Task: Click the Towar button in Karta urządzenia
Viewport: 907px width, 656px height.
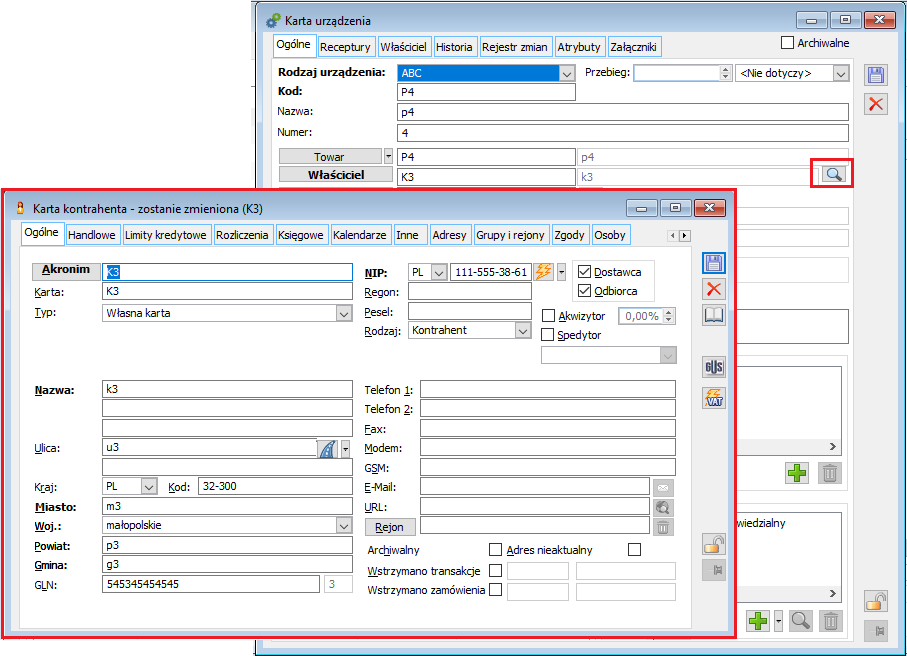Action: 330,157
